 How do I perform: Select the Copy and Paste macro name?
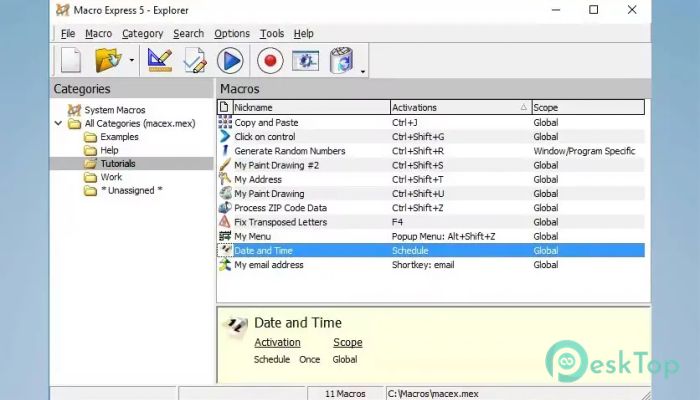click(266, 122)
